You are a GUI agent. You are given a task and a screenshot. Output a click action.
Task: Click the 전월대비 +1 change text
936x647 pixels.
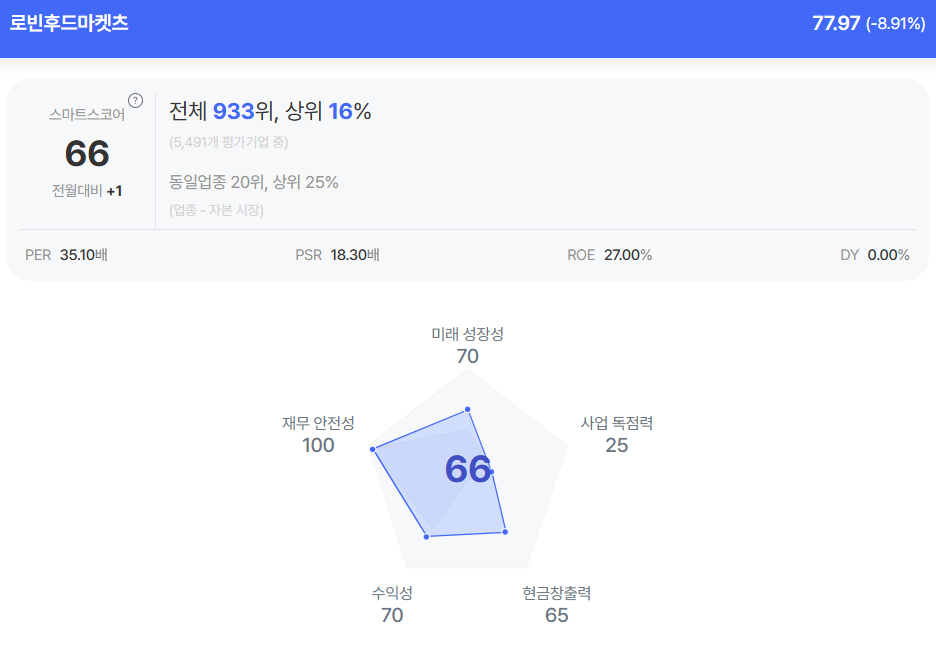[87, 190]
